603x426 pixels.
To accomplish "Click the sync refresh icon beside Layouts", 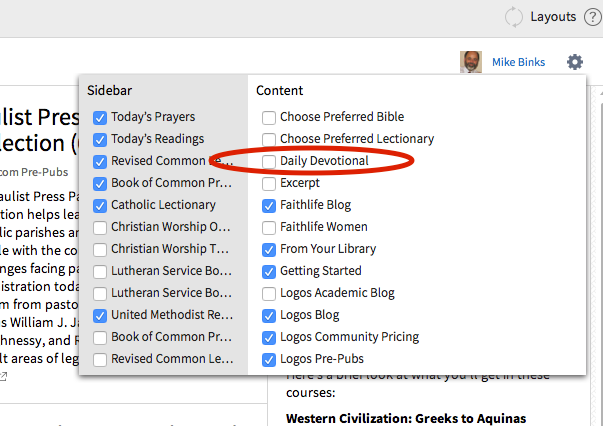I will [x=513, y=17].
